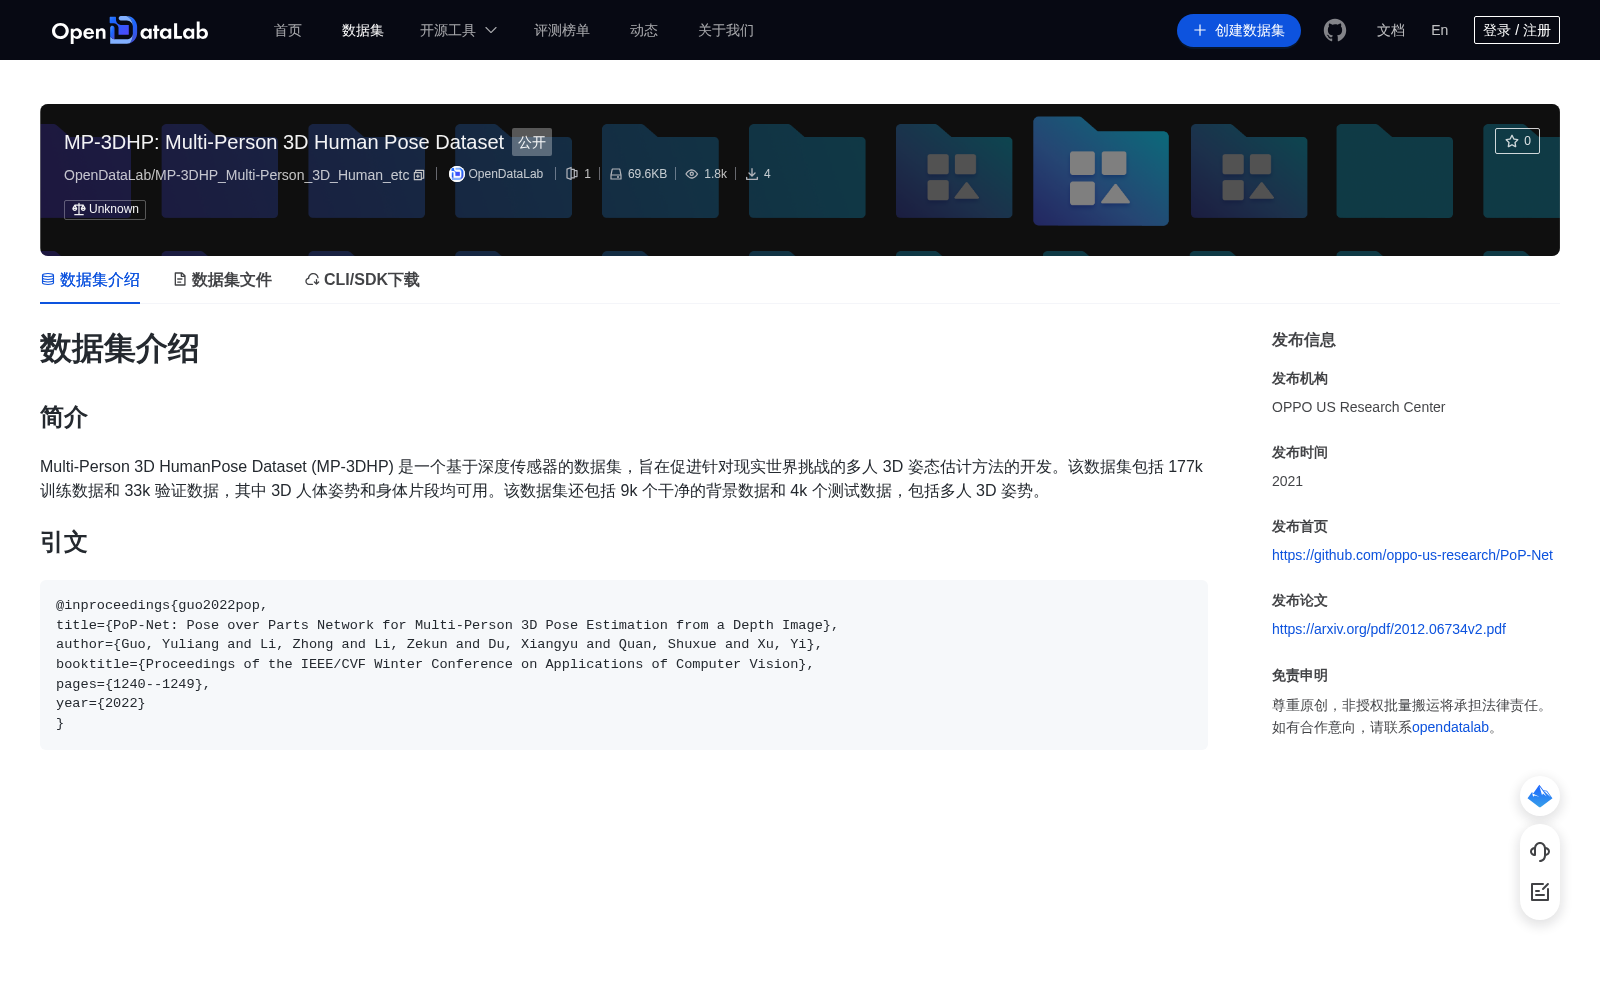Screen dimensions: 1600x1000
Task: Click the 公开 visibility badge
Action: coord(532,142)
